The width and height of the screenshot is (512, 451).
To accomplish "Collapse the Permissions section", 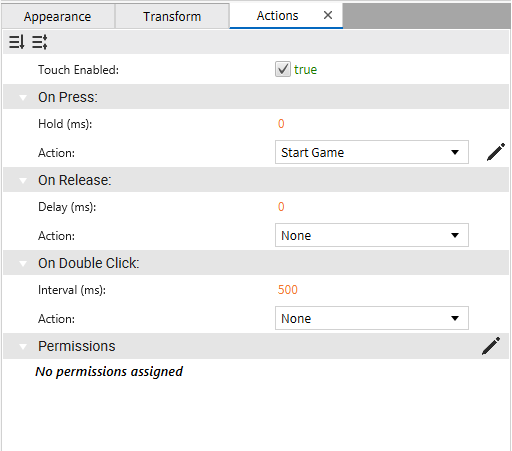I will click(x=23, y=347).
